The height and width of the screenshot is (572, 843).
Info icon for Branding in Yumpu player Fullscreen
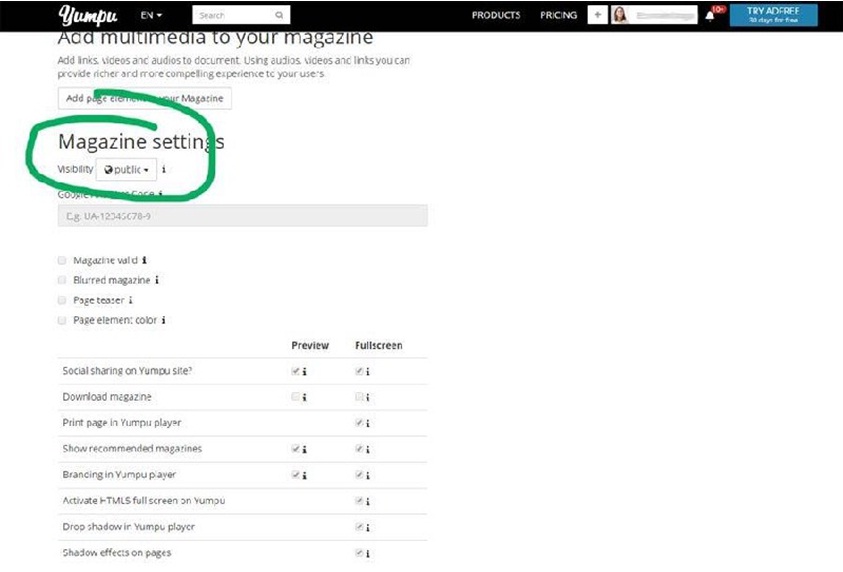(x=368, y=475)
